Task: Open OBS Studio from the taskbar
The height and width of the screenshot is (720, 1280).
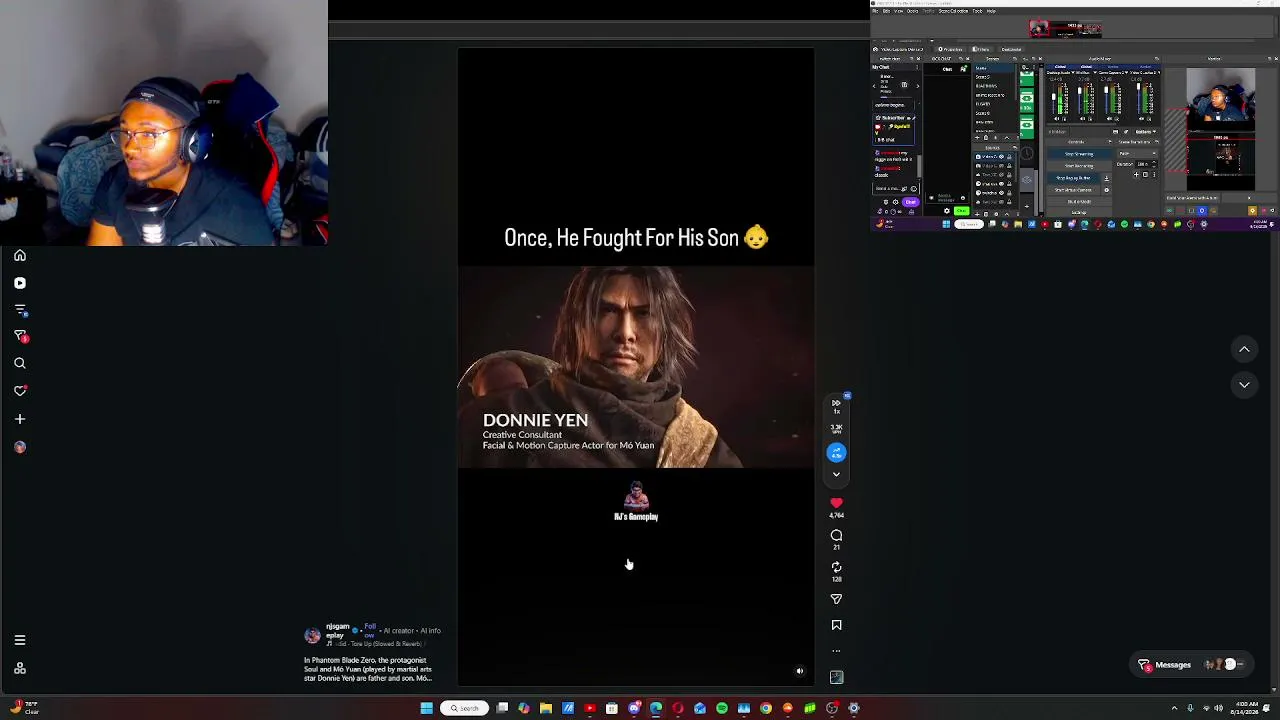Action: tap(832, 708)
